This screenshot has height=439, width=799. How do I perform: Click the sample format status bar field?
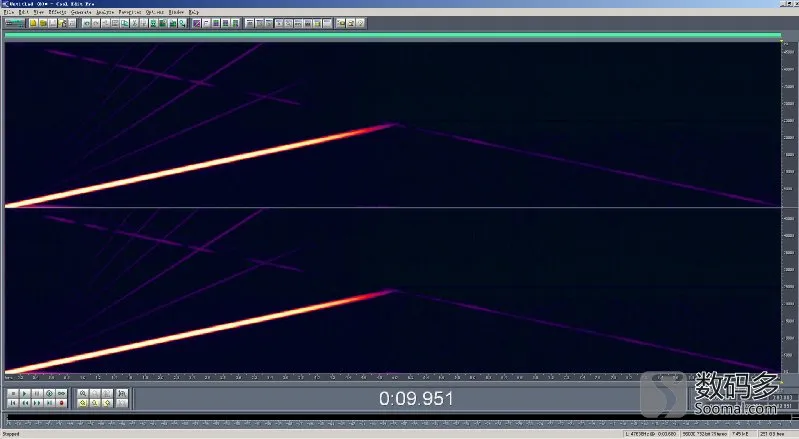(x=705, y=434)
